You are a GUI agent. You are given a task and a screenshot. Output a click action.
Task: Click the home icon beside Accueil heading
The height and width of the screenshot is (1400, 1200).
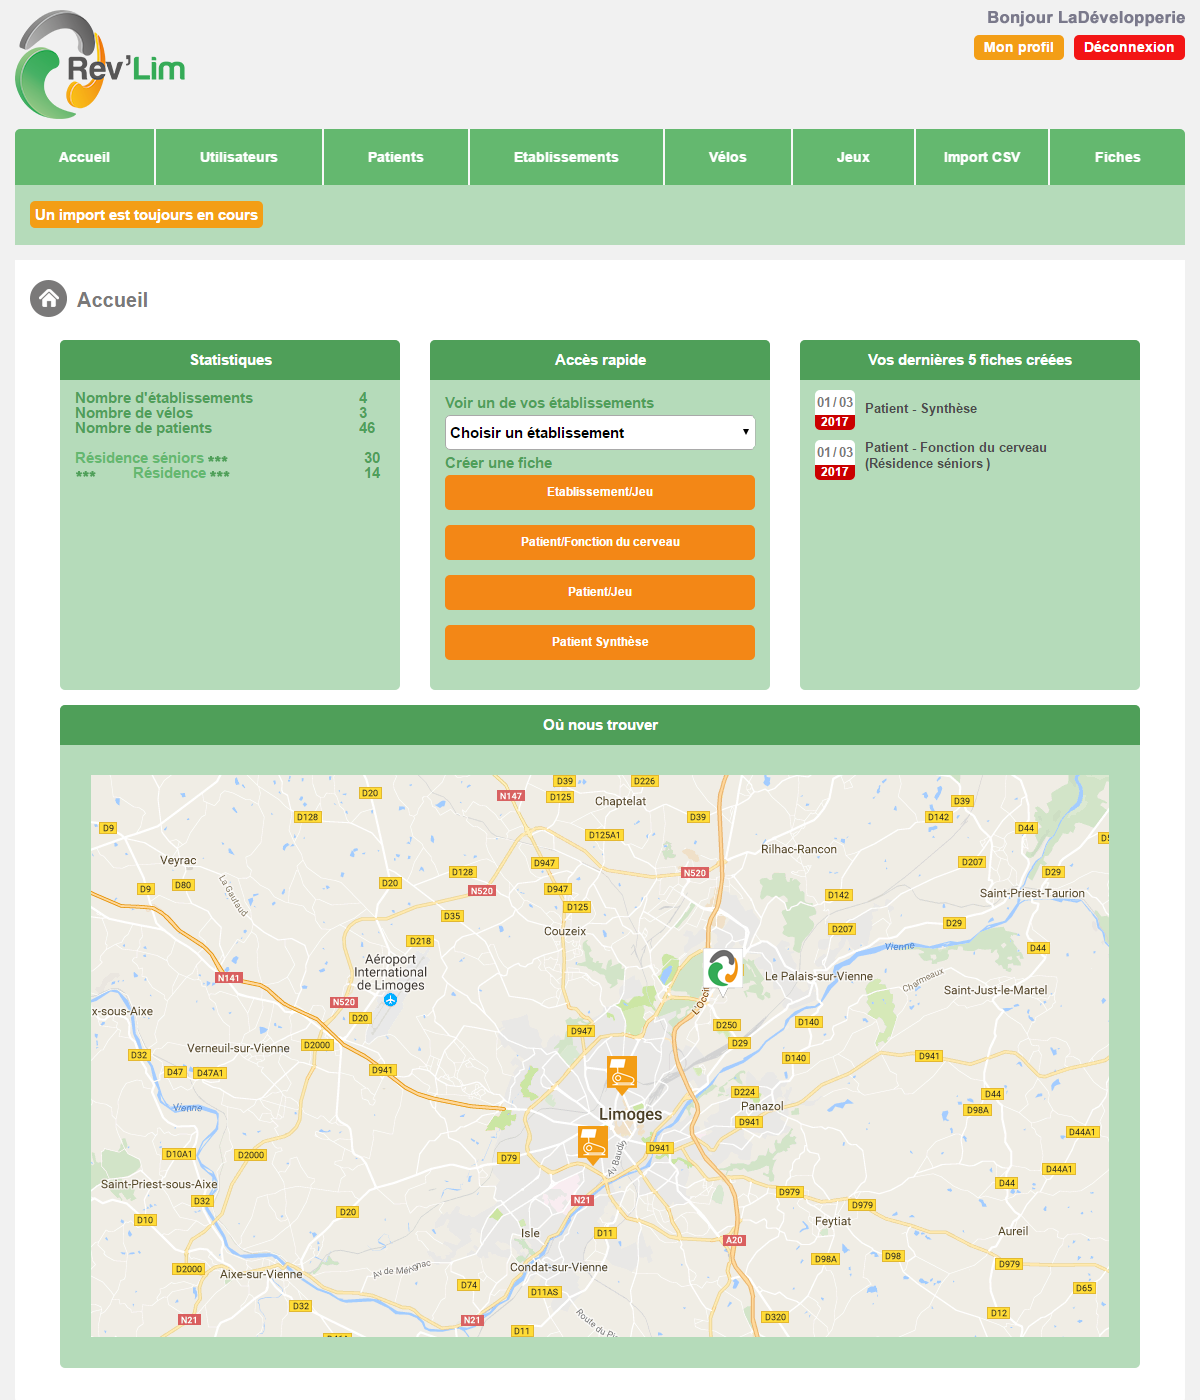pyautogui.click(x=48, y=299)
